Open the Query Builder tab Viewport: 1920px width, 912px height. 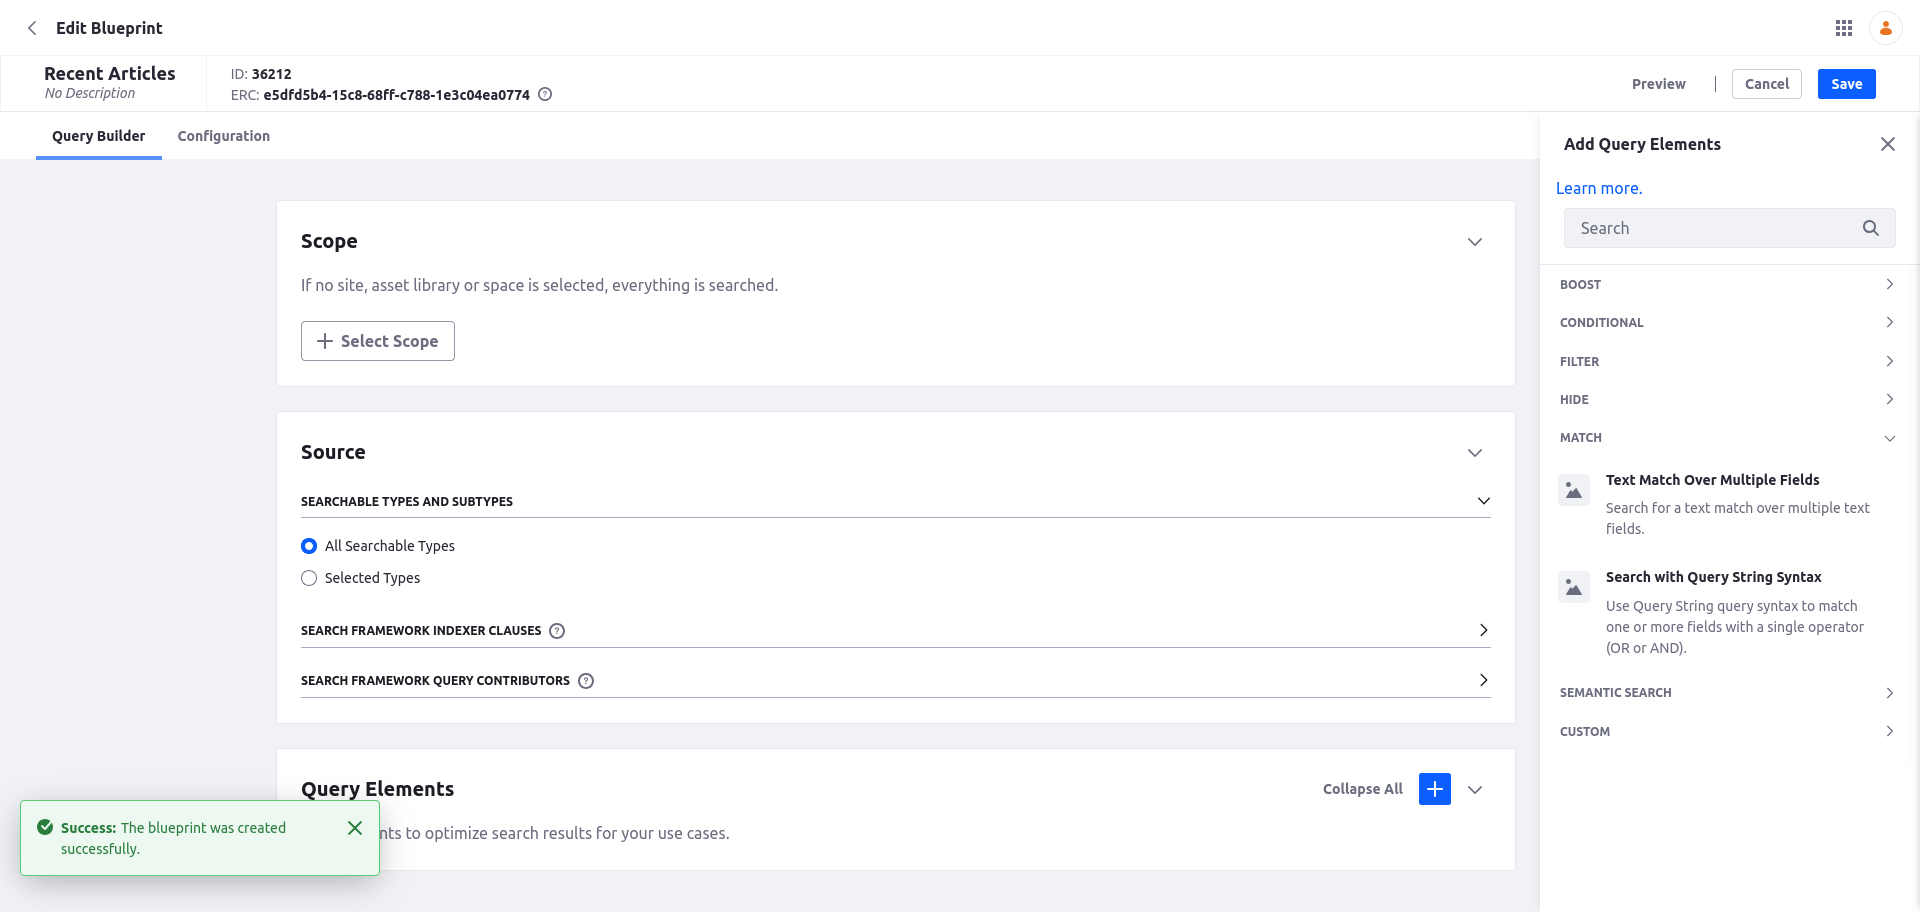click(x=98, y=136)
